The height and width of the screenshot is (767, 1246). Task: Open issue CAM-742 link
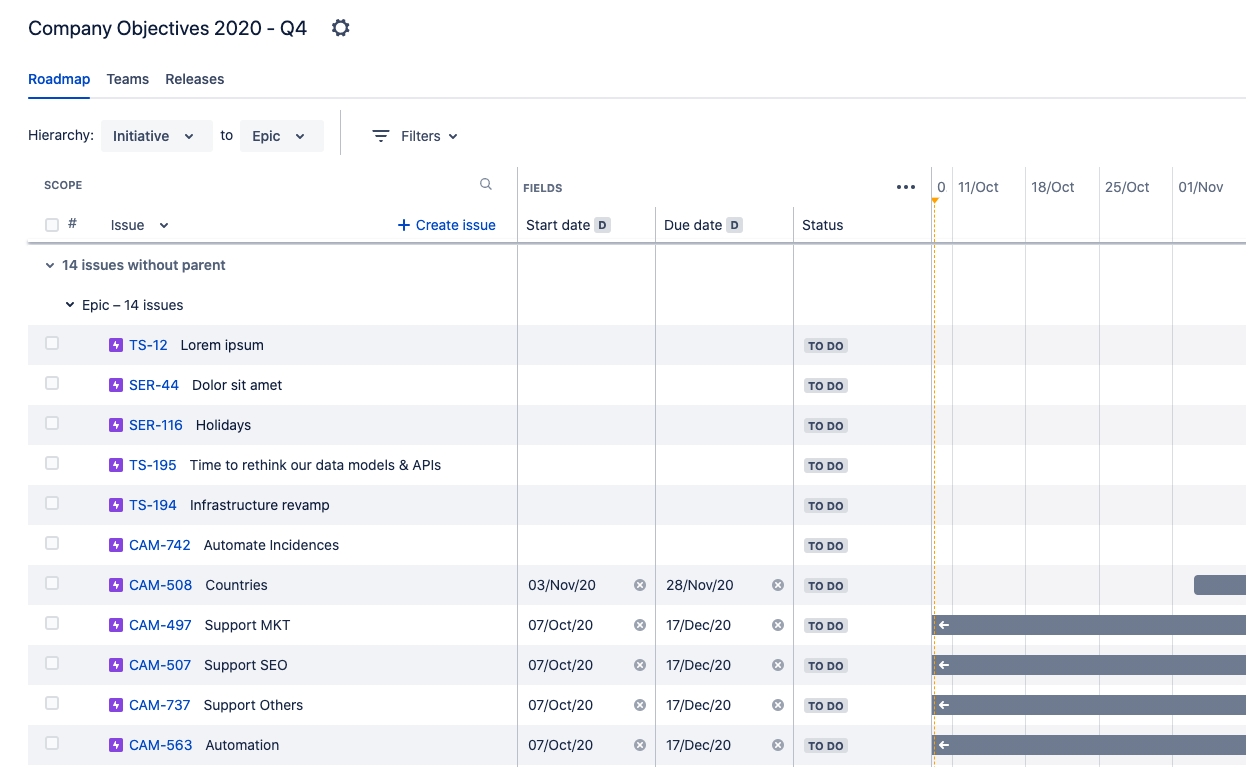[160, 545]
